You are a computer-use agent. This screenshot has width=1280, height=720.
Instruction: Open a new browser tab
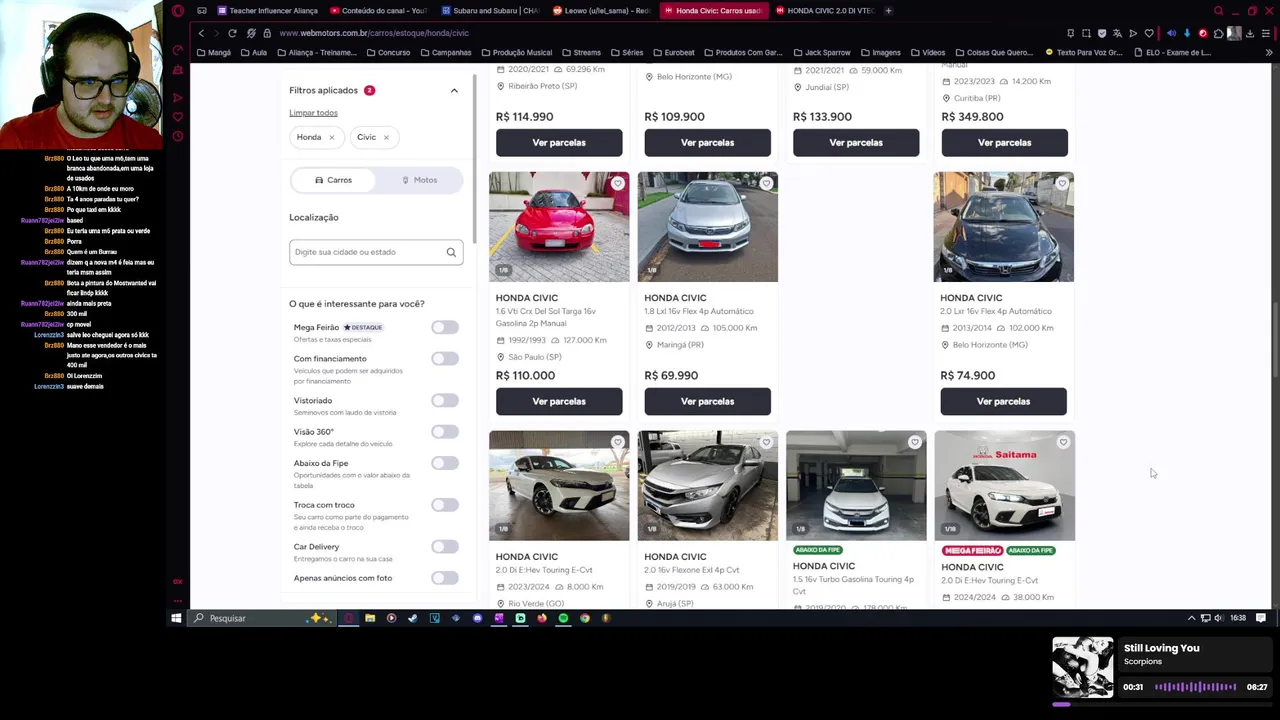pyautogui.click(x=888, y=11)
